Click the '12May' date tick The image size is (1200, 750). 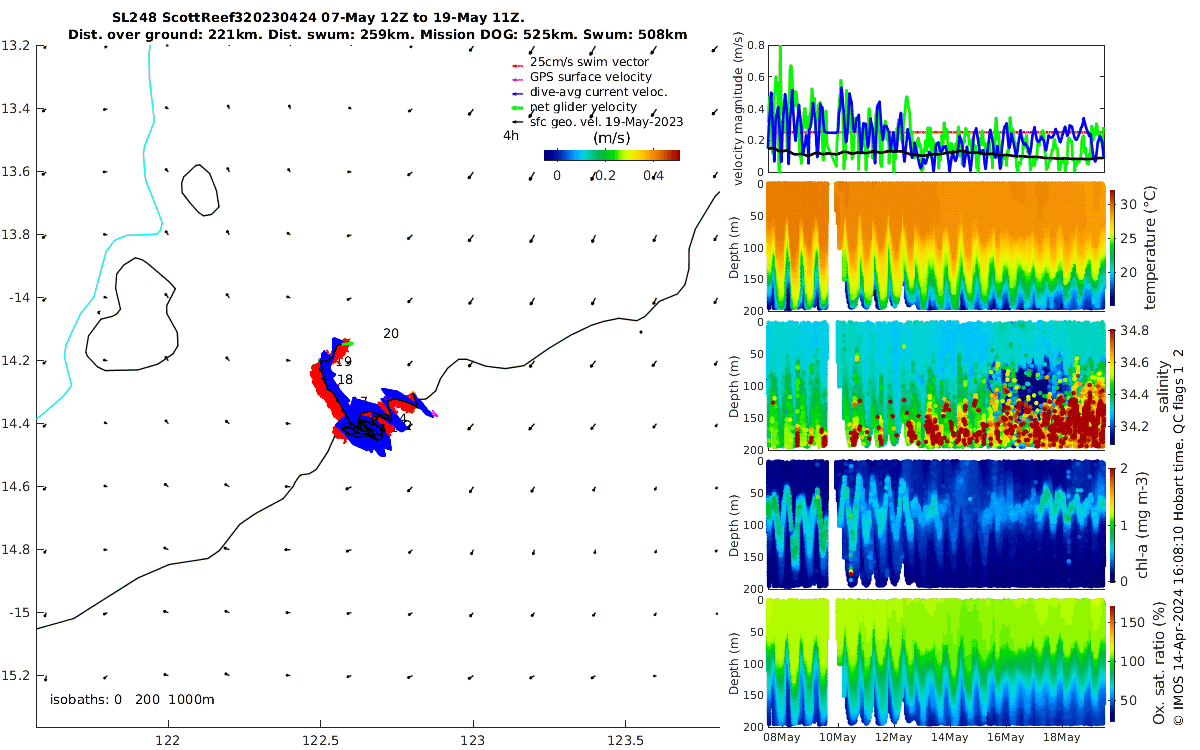coord(893,738)
